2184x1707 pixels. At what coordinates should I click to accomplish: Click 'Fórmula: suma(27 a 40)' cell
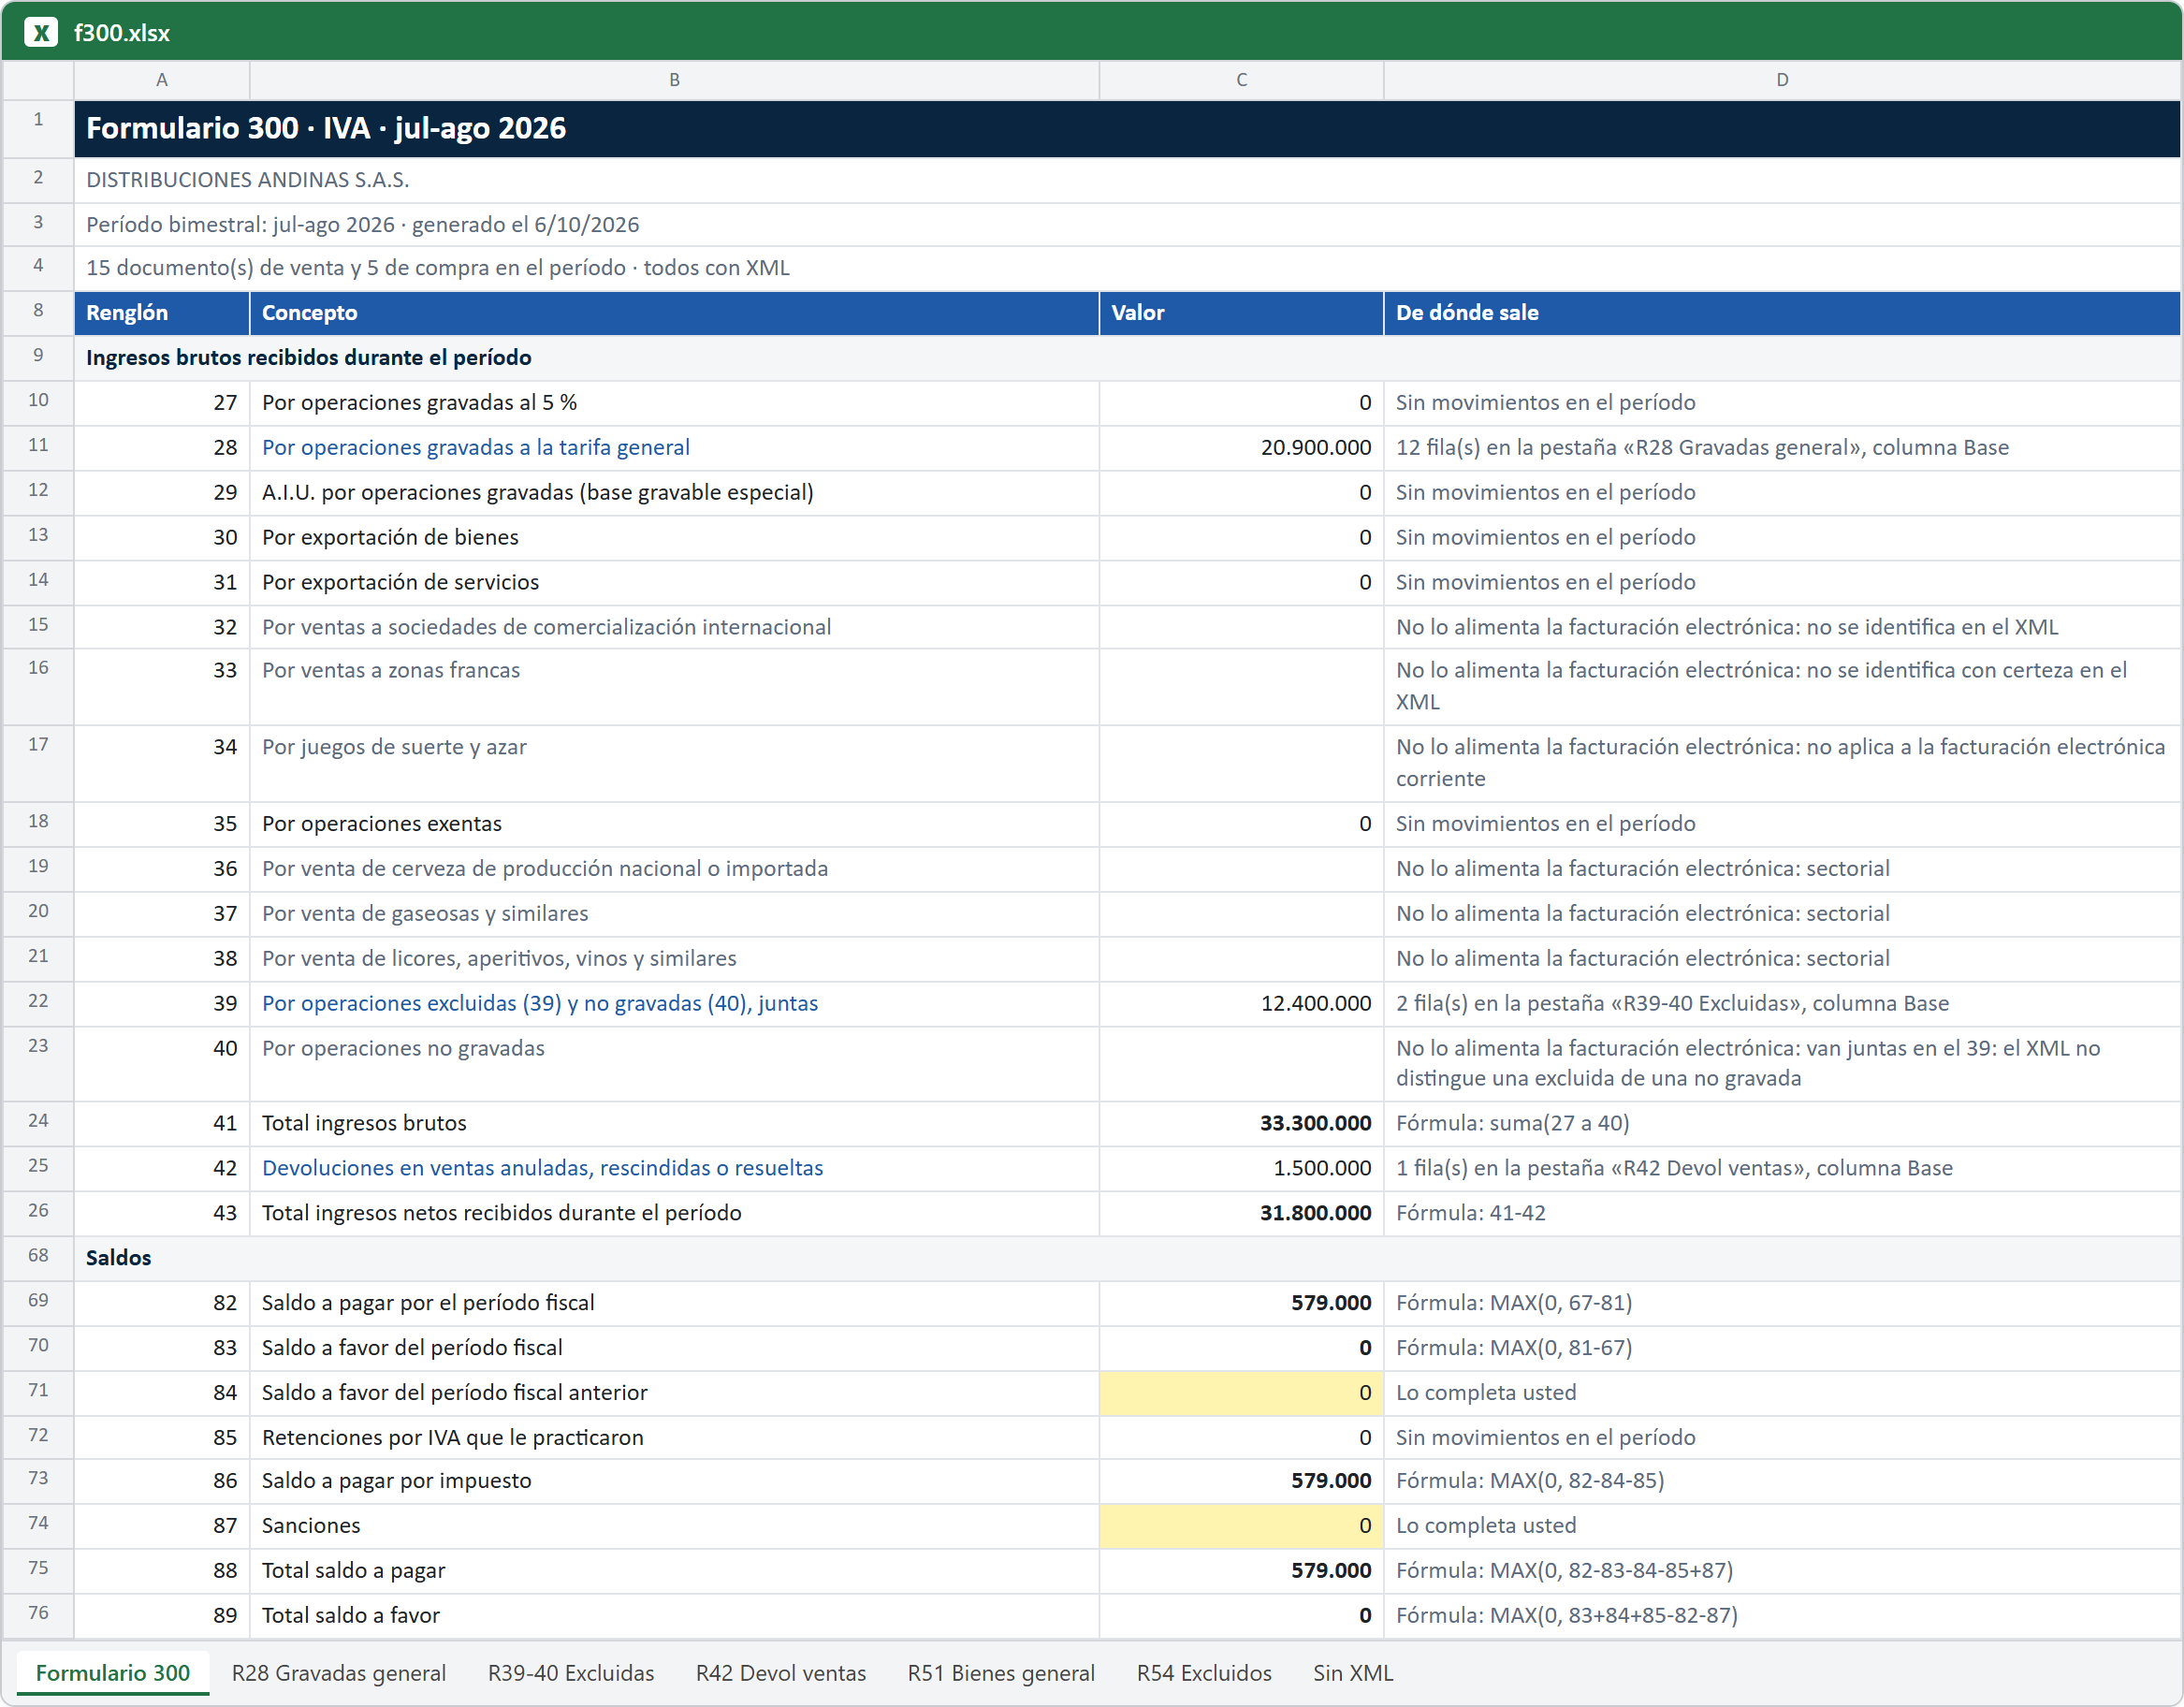1782,1123
